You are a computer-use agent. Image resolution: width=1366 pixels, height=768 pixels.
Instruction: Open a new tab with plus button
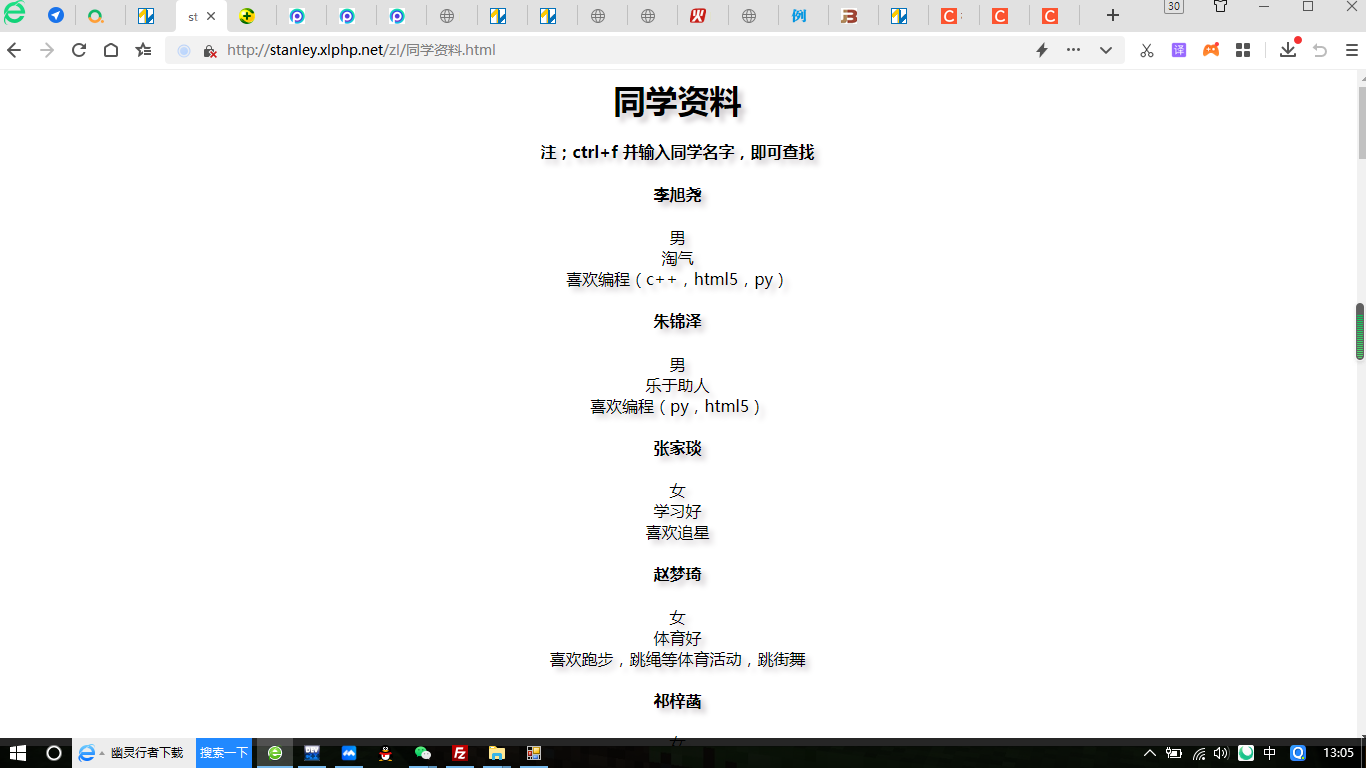click(1112, 16)
